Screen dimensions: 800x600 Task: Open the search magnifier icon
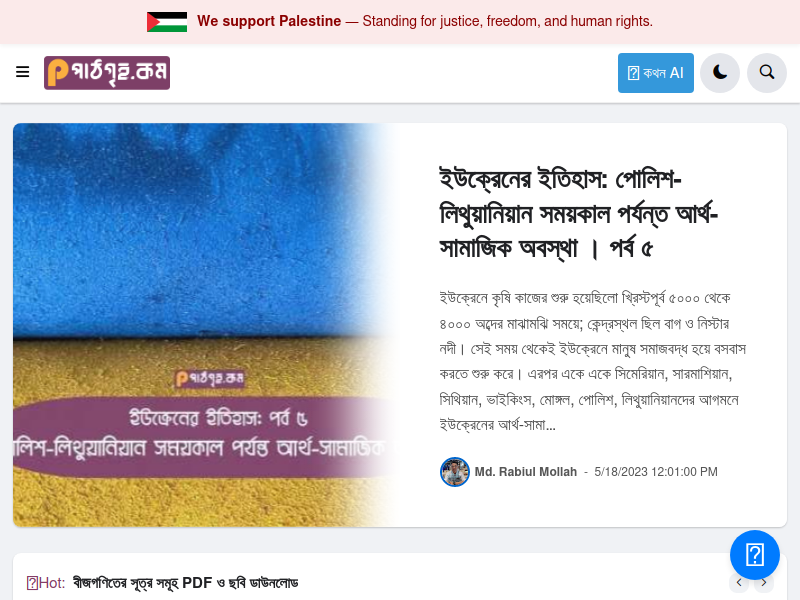767,73
